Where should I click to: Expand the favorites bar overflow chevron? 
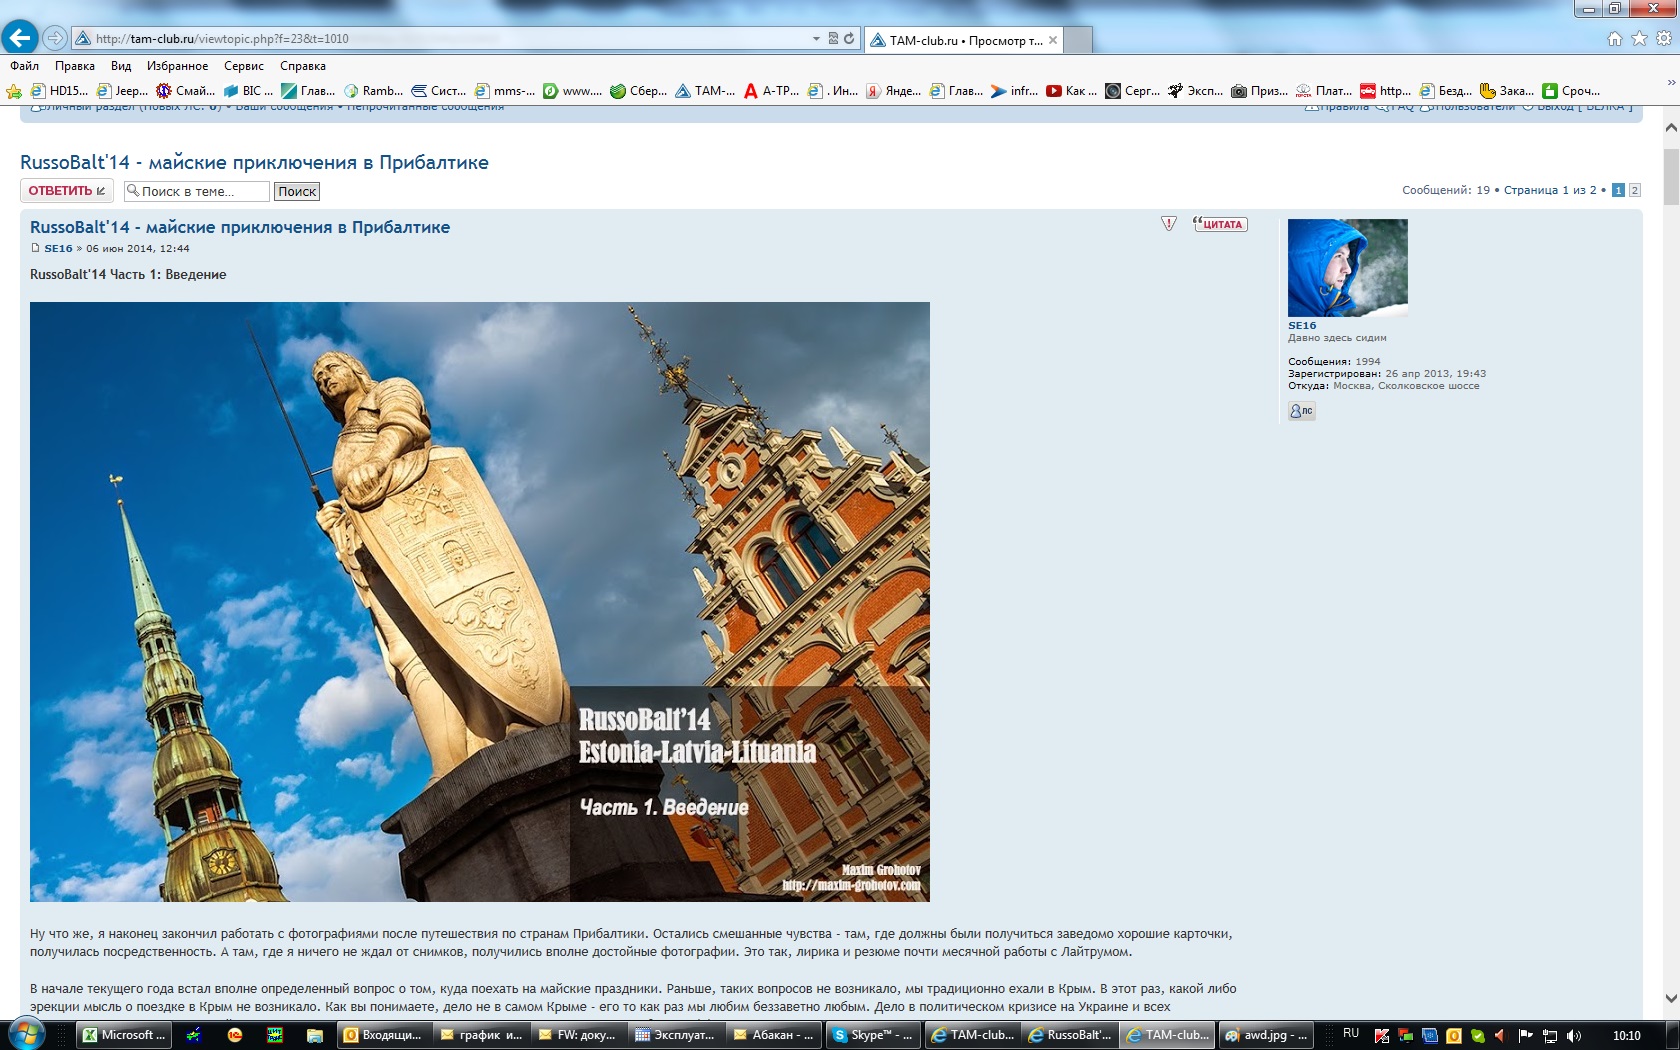click(x=1670, y=83)
